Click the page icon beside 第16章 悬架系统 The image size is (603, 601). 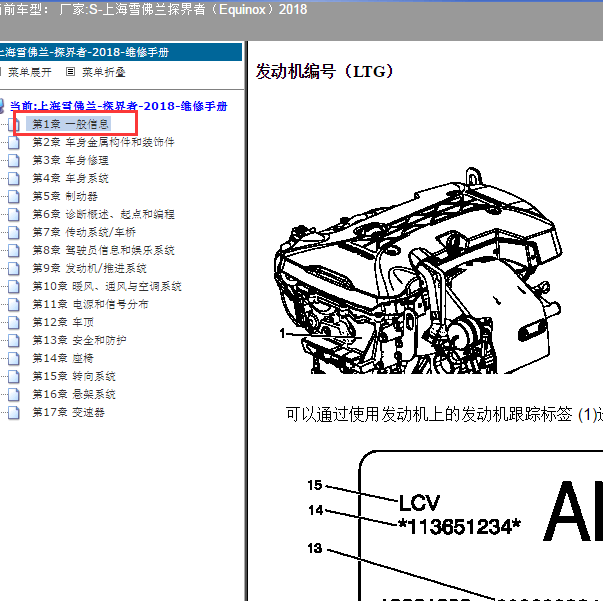pos(14,395)
